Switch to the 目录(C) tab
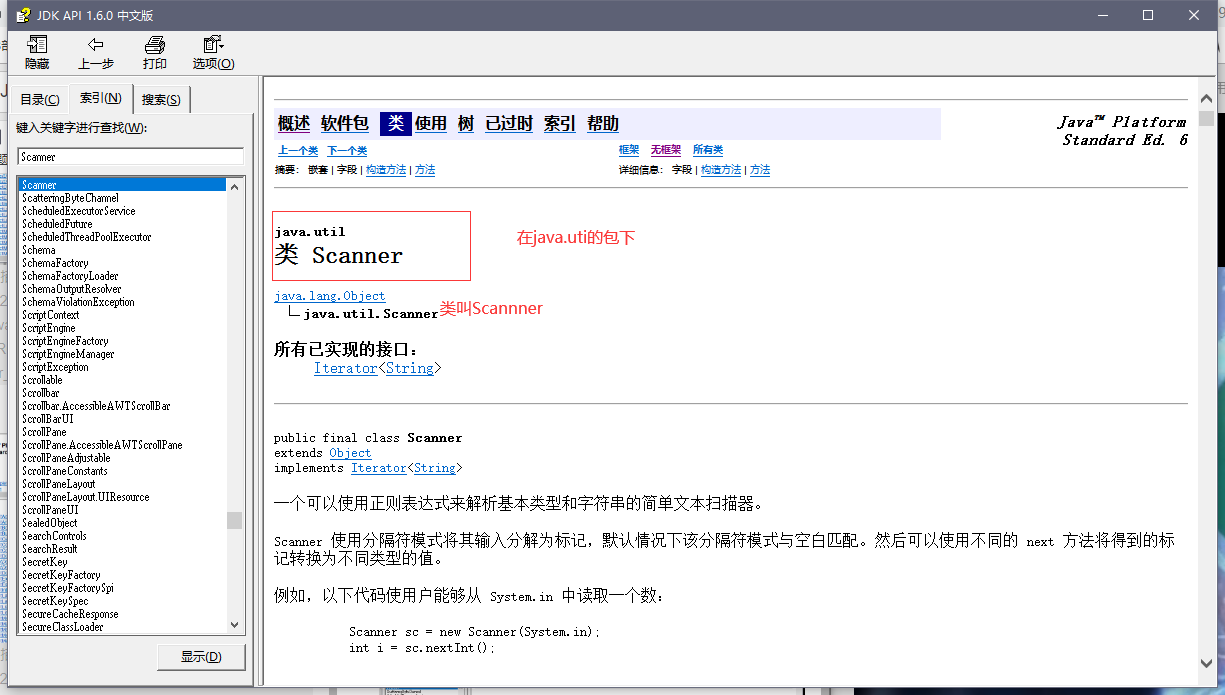The image size is (1225, 695). pyautogui.click(x=39, y=99)
